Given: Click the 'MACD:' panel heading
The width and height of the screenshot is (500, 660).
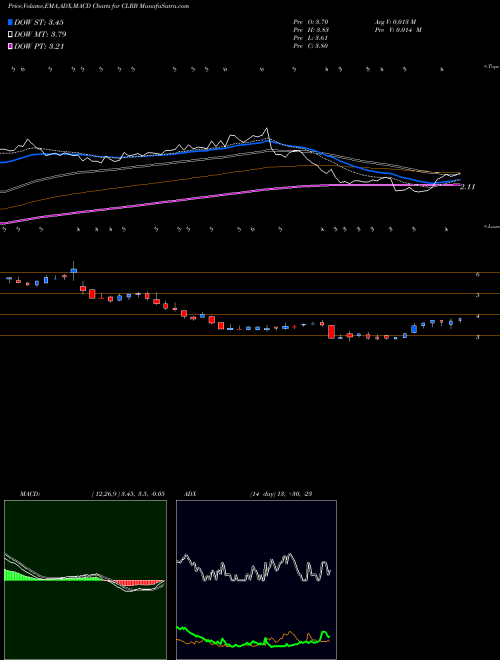Looking at the screenshot, I should click(30, 494).
